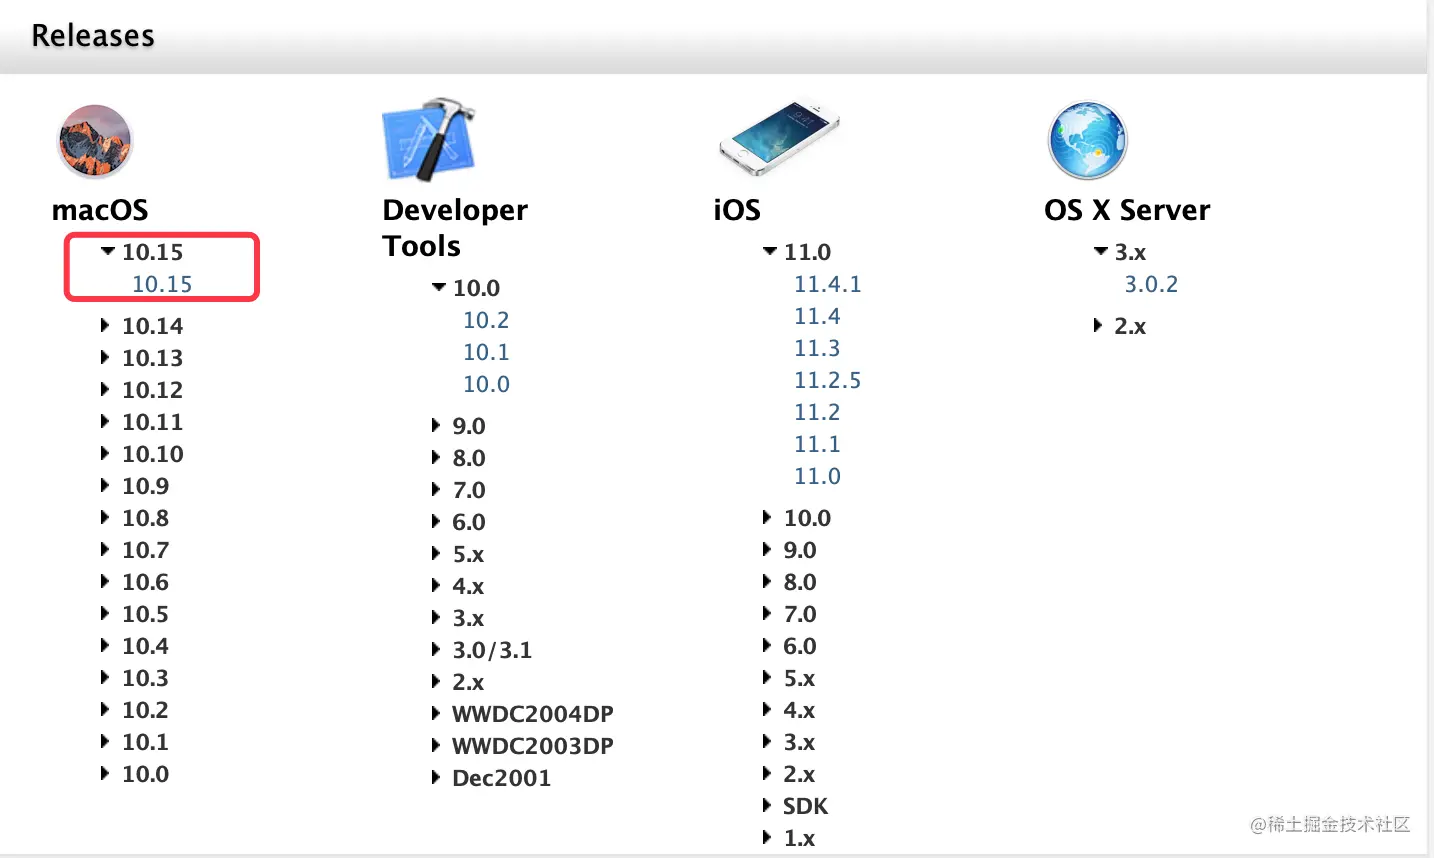This screenshot has width=1434, height=858.
Task: Expand the macOS 10.5 group
Action: coord(105,613)
